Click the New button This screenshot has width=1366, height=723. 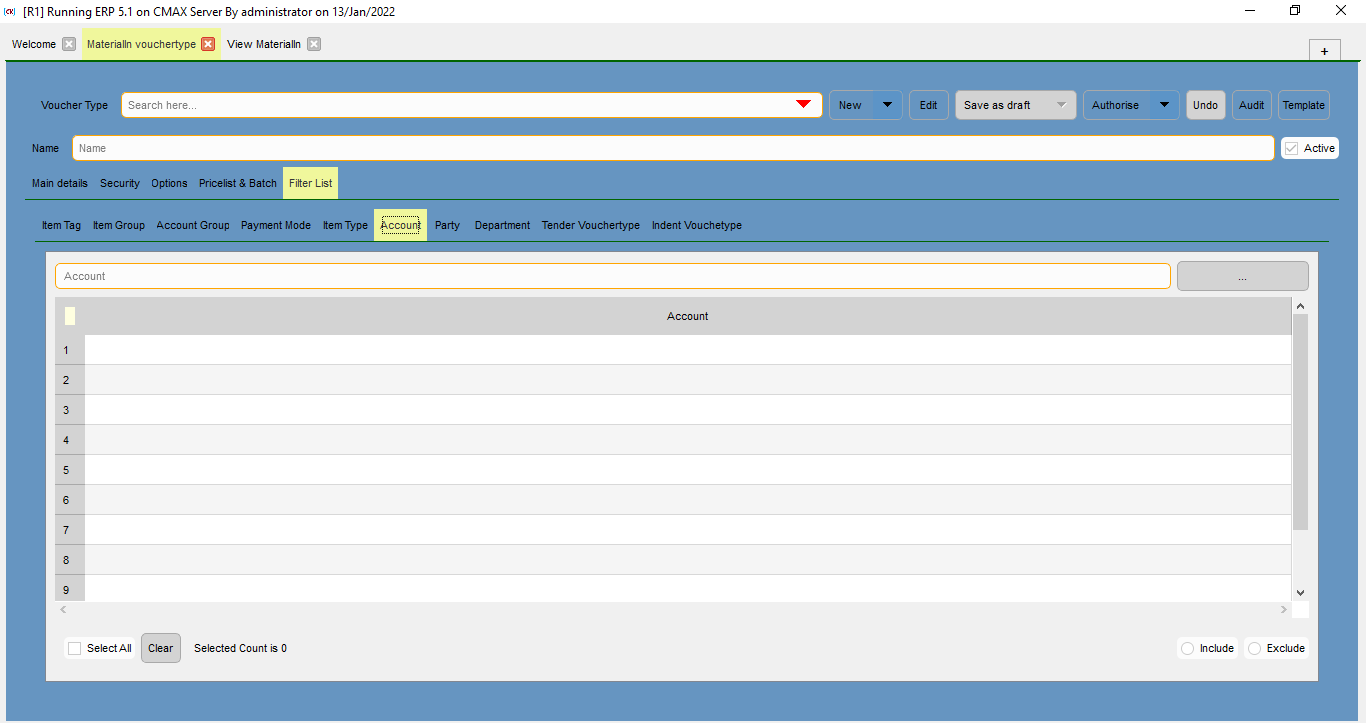coord(851,105)
